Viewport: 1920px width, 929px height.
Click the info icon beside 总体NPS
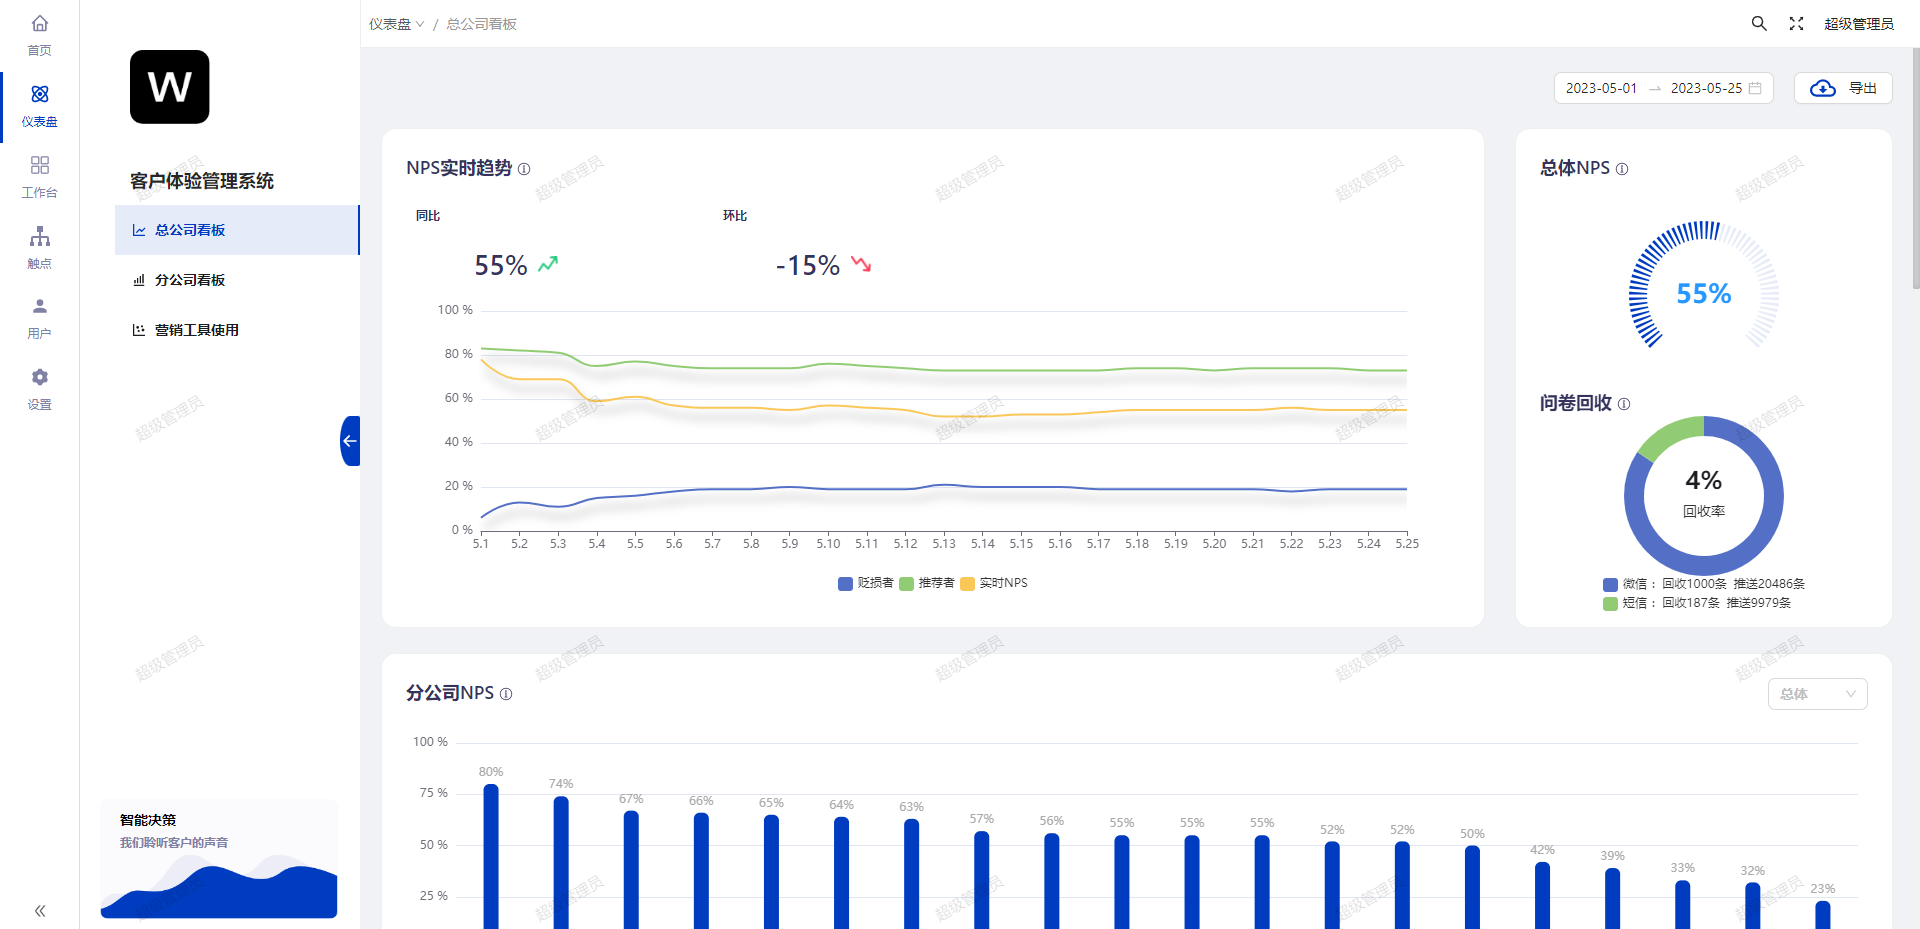point(1622,169)
